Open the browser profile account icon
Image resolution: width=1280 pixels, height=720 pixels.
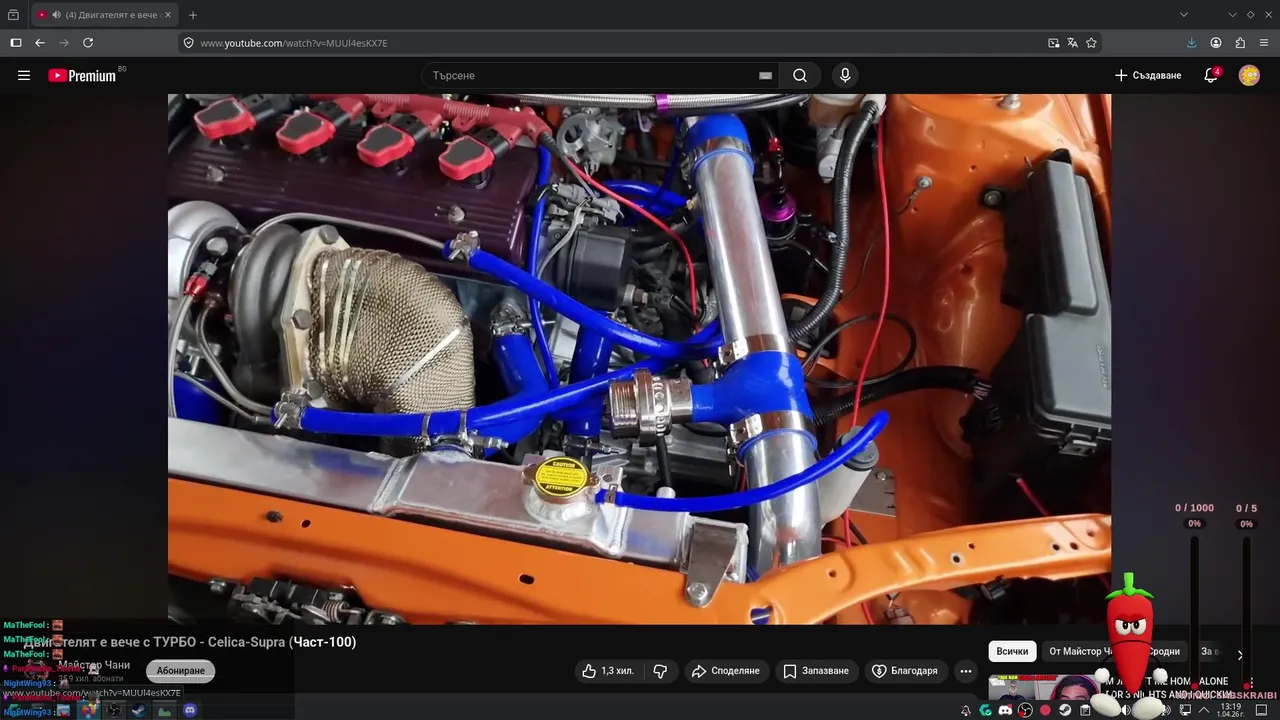coord(1216,43)
